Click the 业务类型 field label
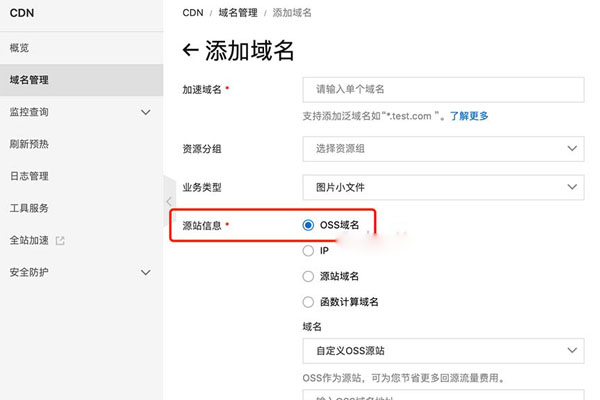This screenshot has height=400, width=600. click(202, 187)
